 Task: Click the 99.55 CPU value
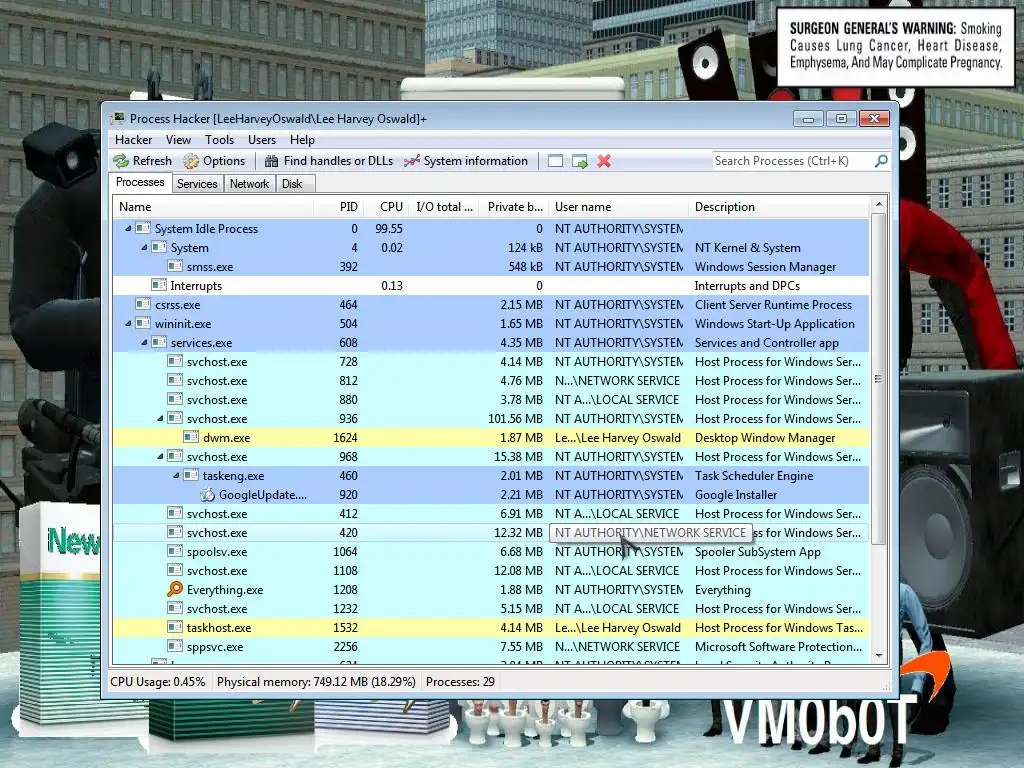[x=389, y=229]
